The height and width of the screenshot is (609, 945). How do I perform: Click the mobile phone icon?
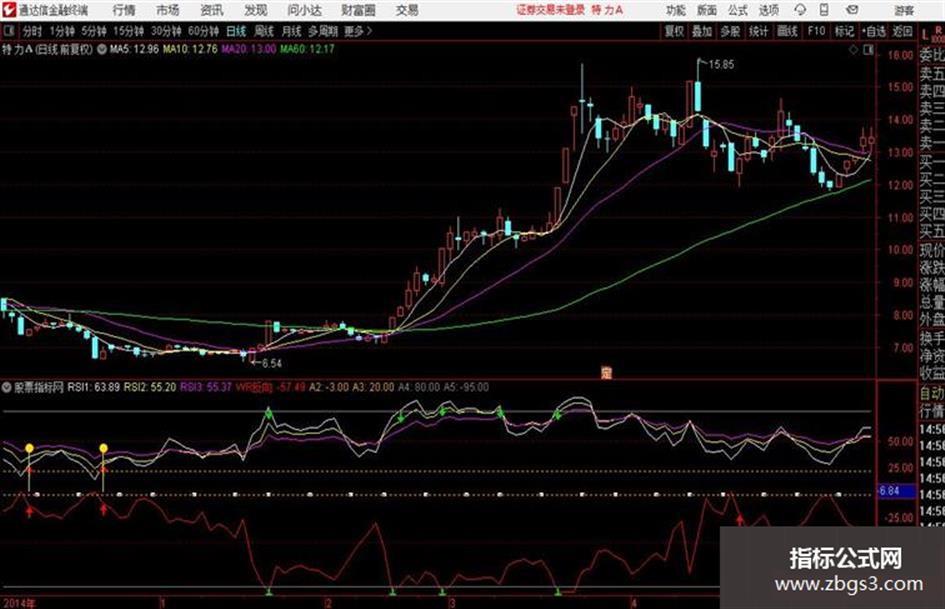click(824, 10)
